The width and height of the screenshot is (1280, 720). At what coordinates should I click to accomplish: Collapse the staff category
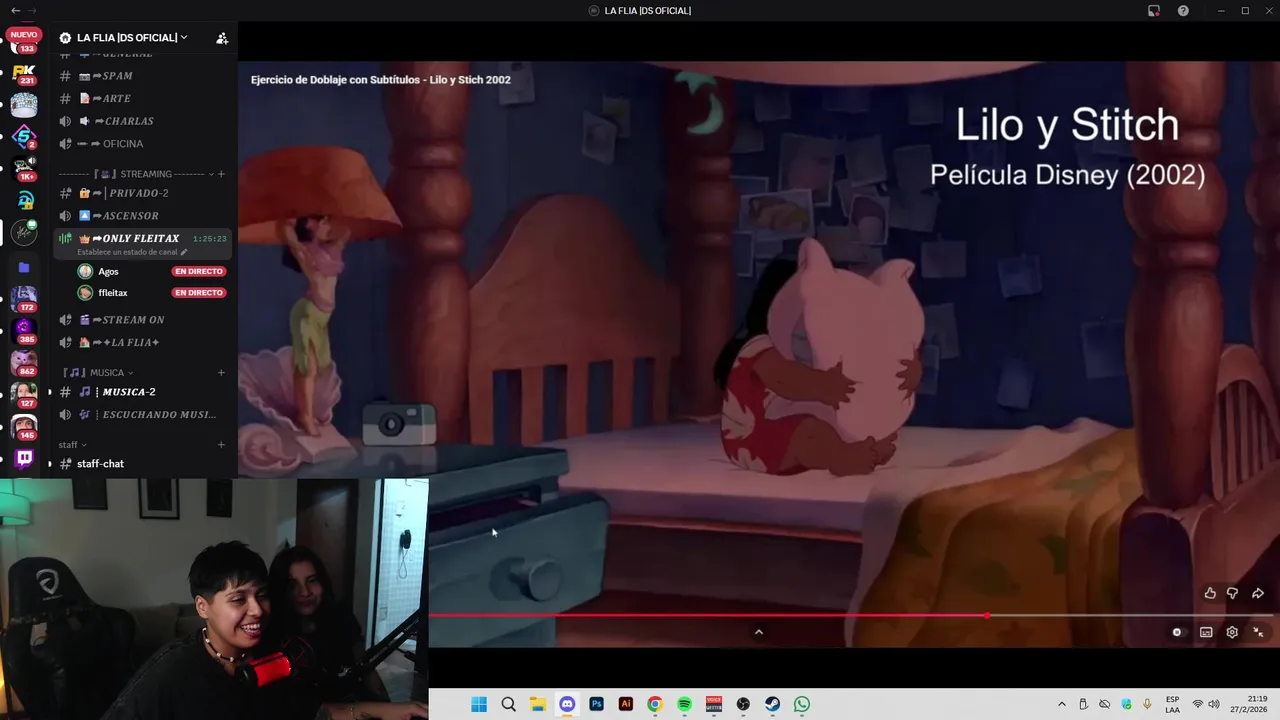(72, 445)
